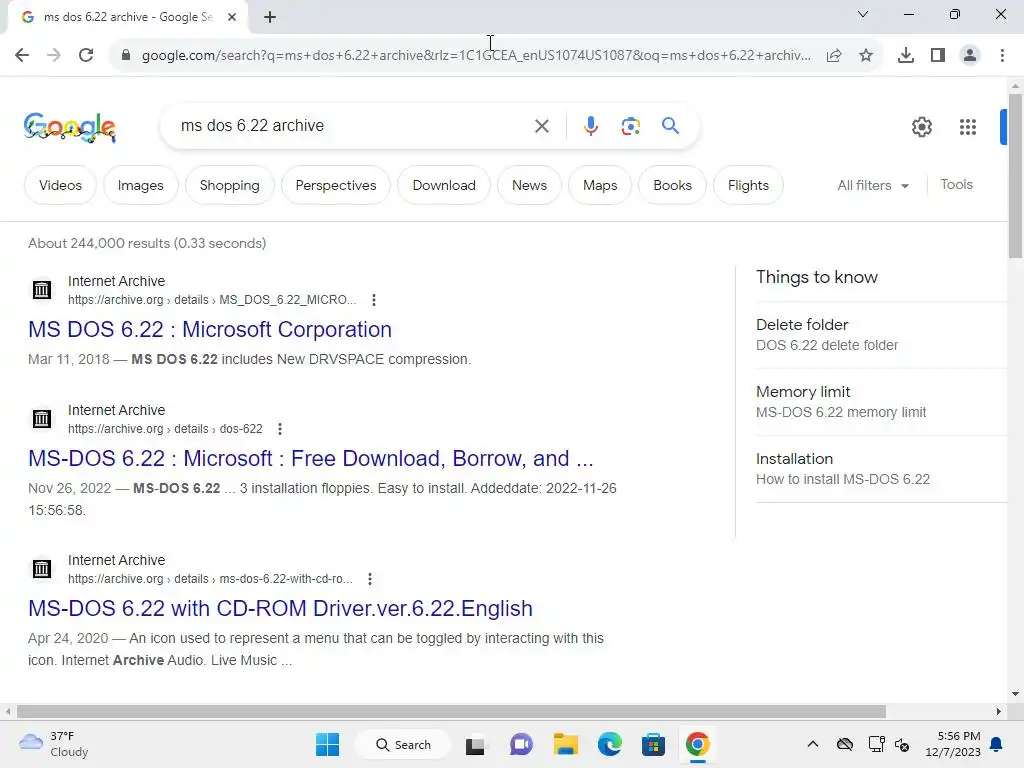
Task: Open Google quick settings gear
Action: click(x=921, y=127)
